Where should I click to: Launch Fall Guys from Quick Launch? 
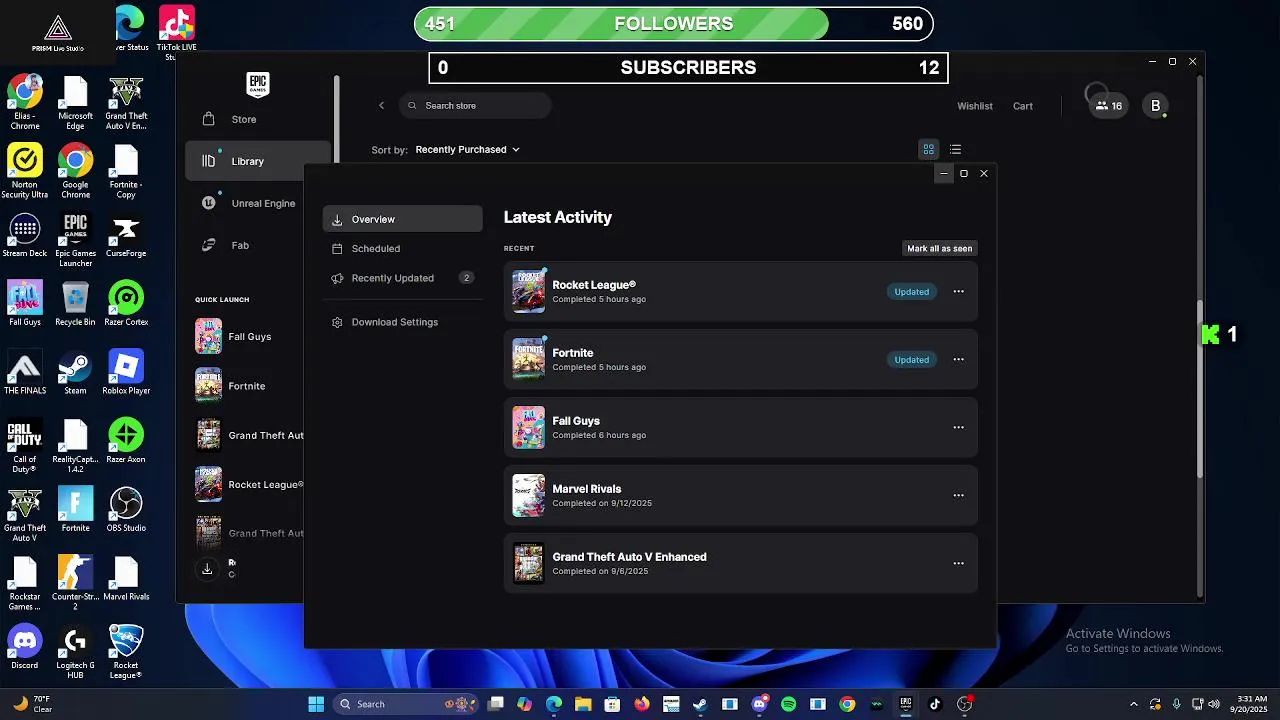click(249, 337)
